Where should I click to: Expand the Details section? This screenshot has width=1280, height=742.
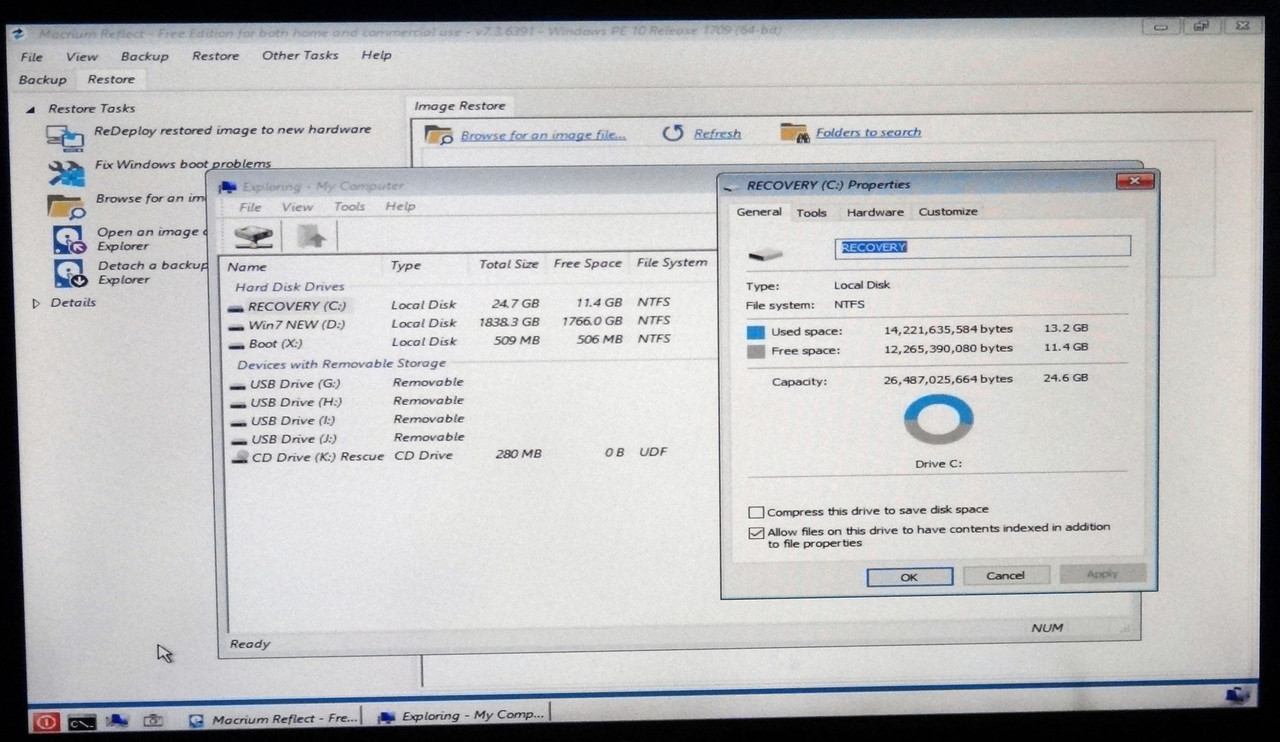pyautogui.click(x=38, y=302)
